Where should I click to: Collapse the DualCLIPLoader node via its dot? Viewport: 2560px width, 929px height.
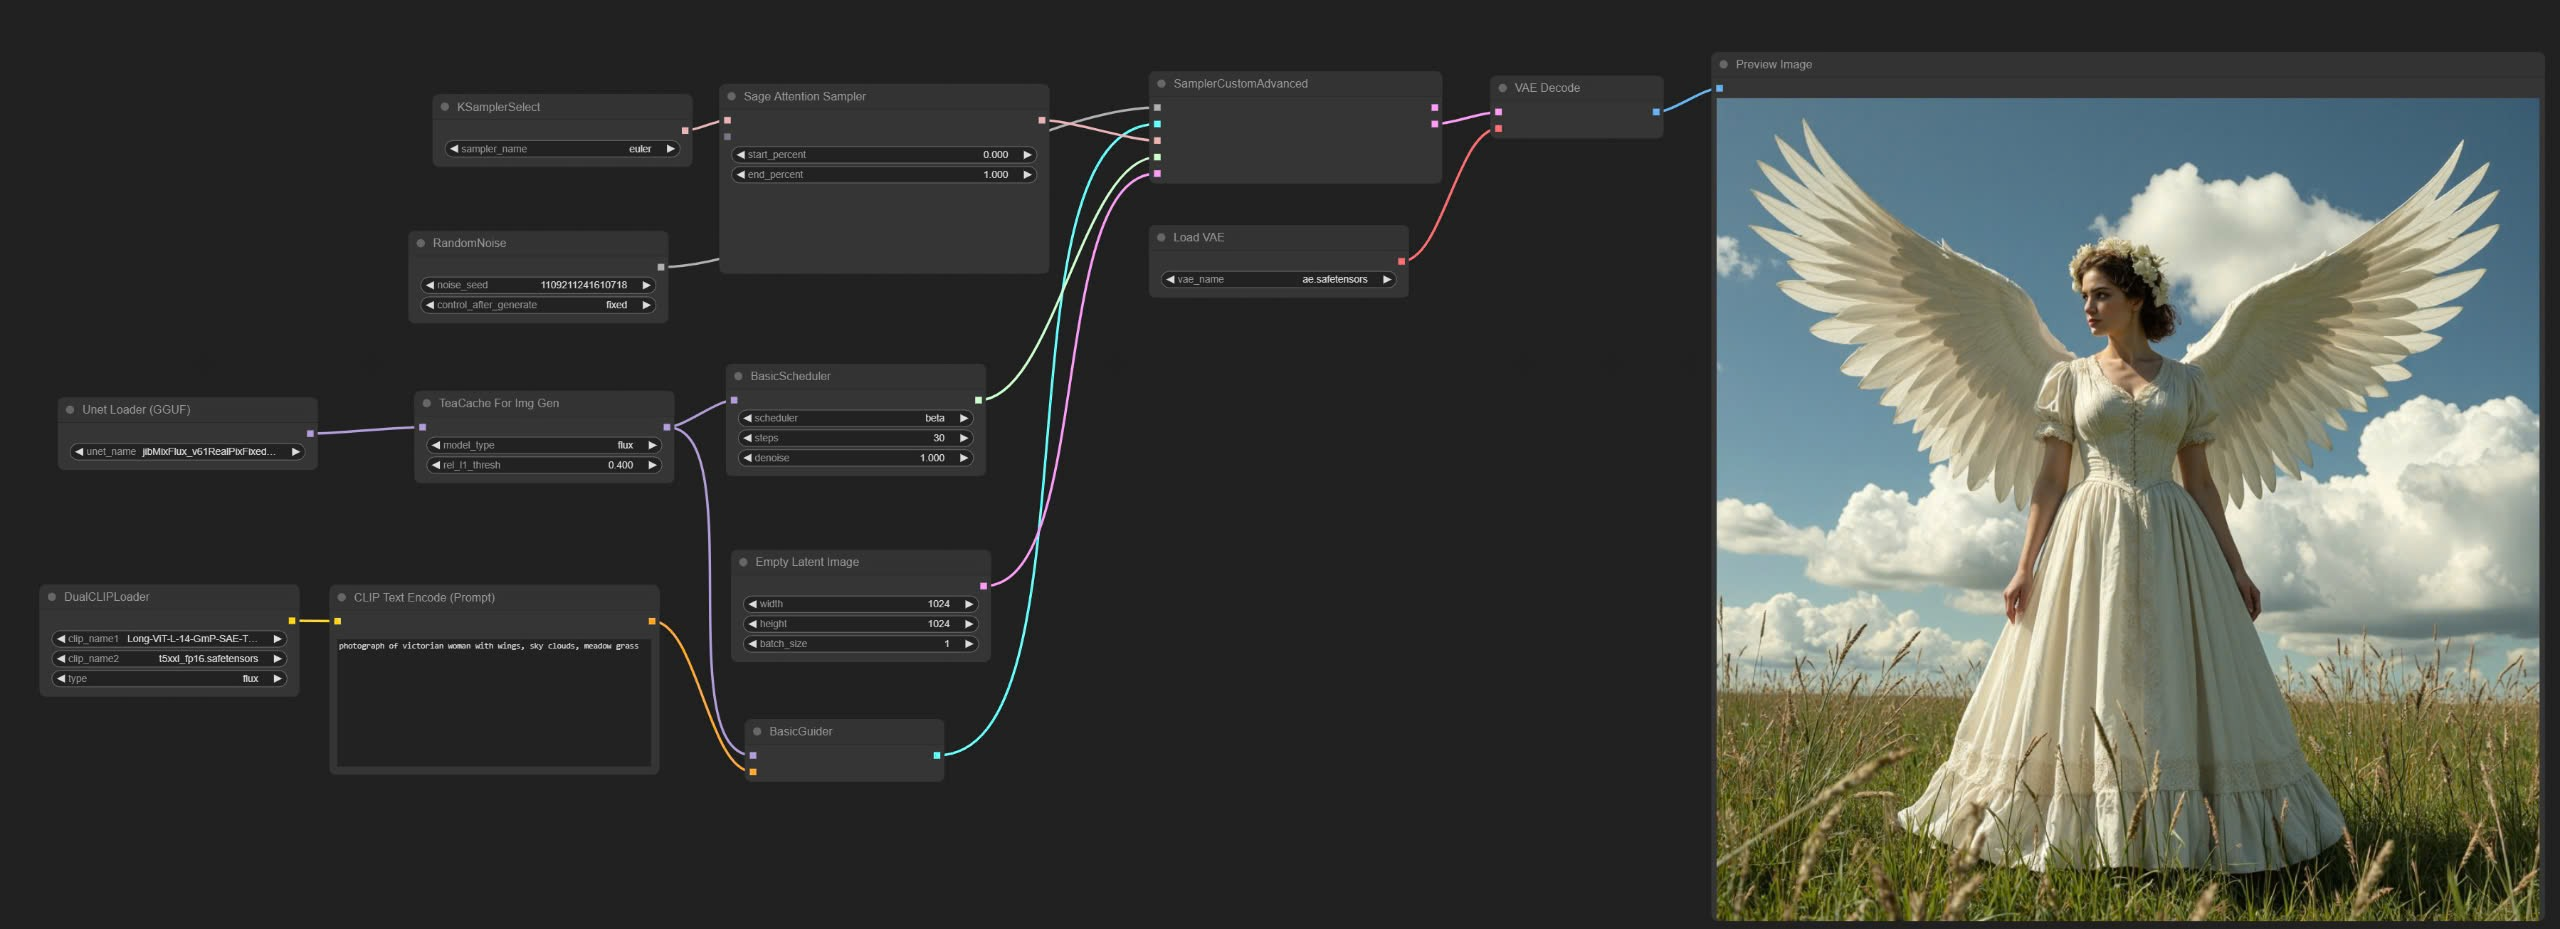tap(52, 597)
